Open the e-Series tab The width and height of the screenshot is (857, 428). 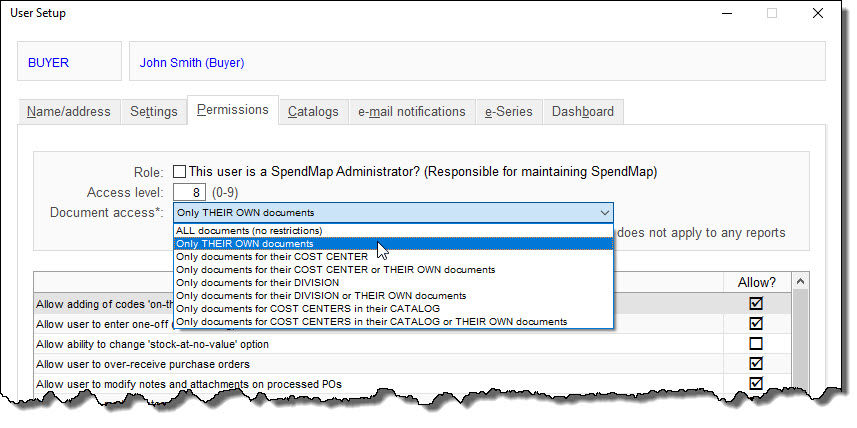pyautogui.click(x=509, y=112)
